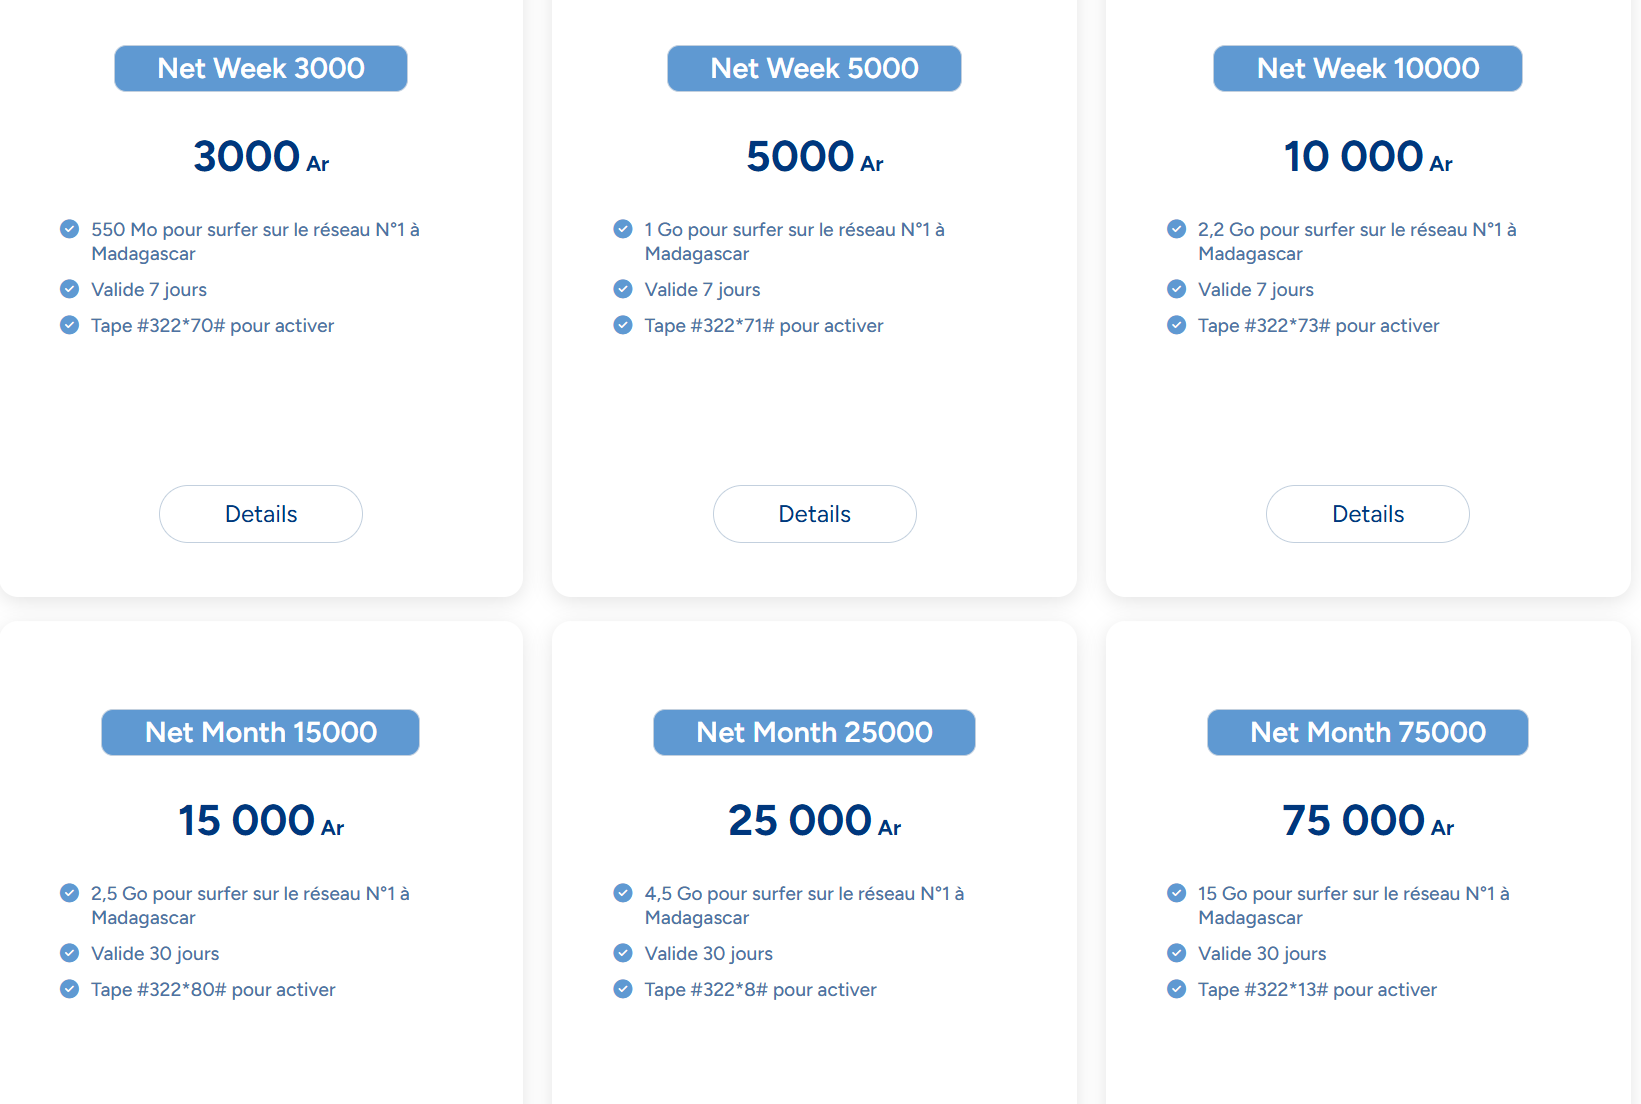The width and height of the screenshot is (1641, 1104).
Task: Click the check icon next to #322*71# code
Action: 623,325
